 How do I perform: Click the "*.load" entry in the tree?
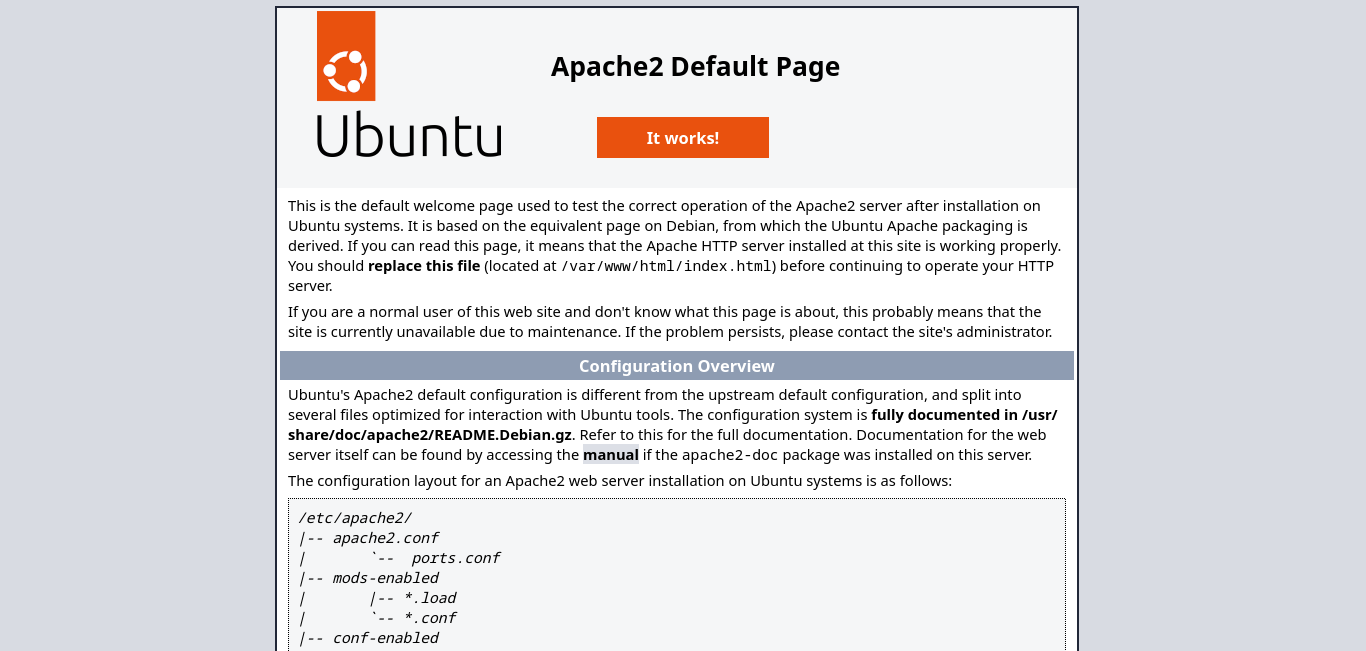point(430,598)
